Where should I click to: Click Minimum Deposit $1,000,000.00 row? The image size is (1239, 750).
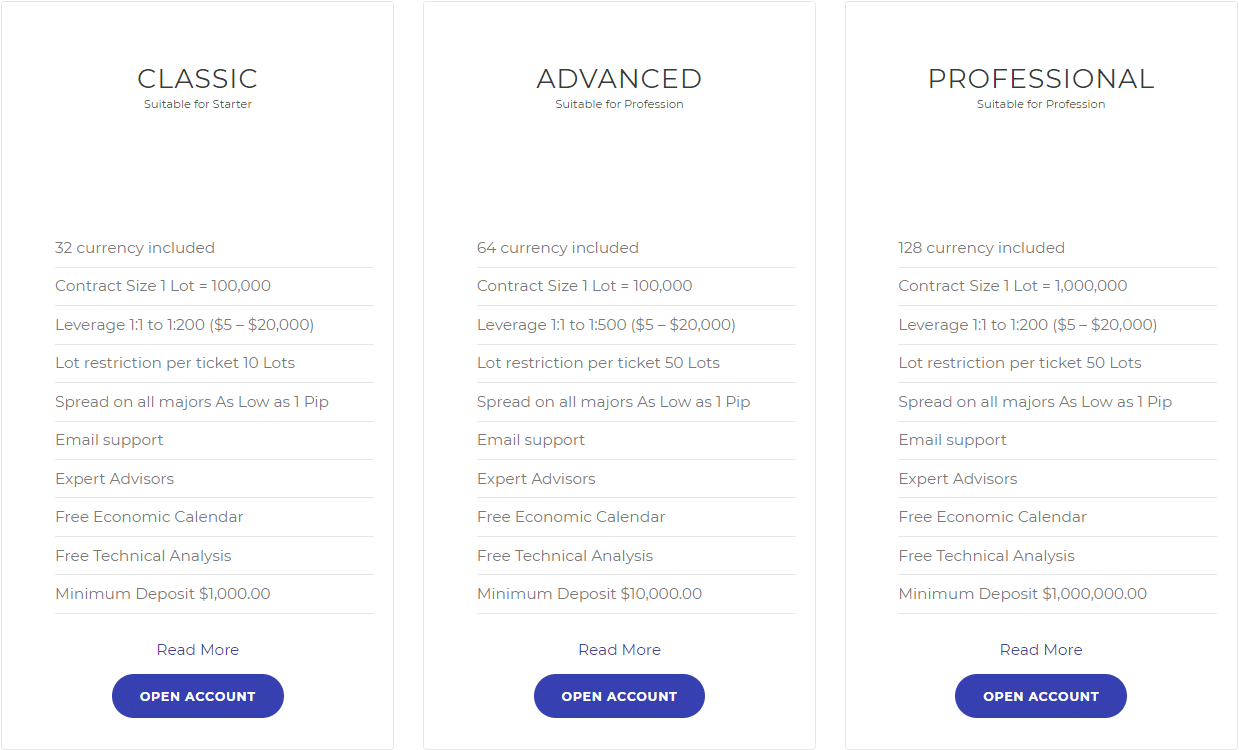pos(1057,594)
